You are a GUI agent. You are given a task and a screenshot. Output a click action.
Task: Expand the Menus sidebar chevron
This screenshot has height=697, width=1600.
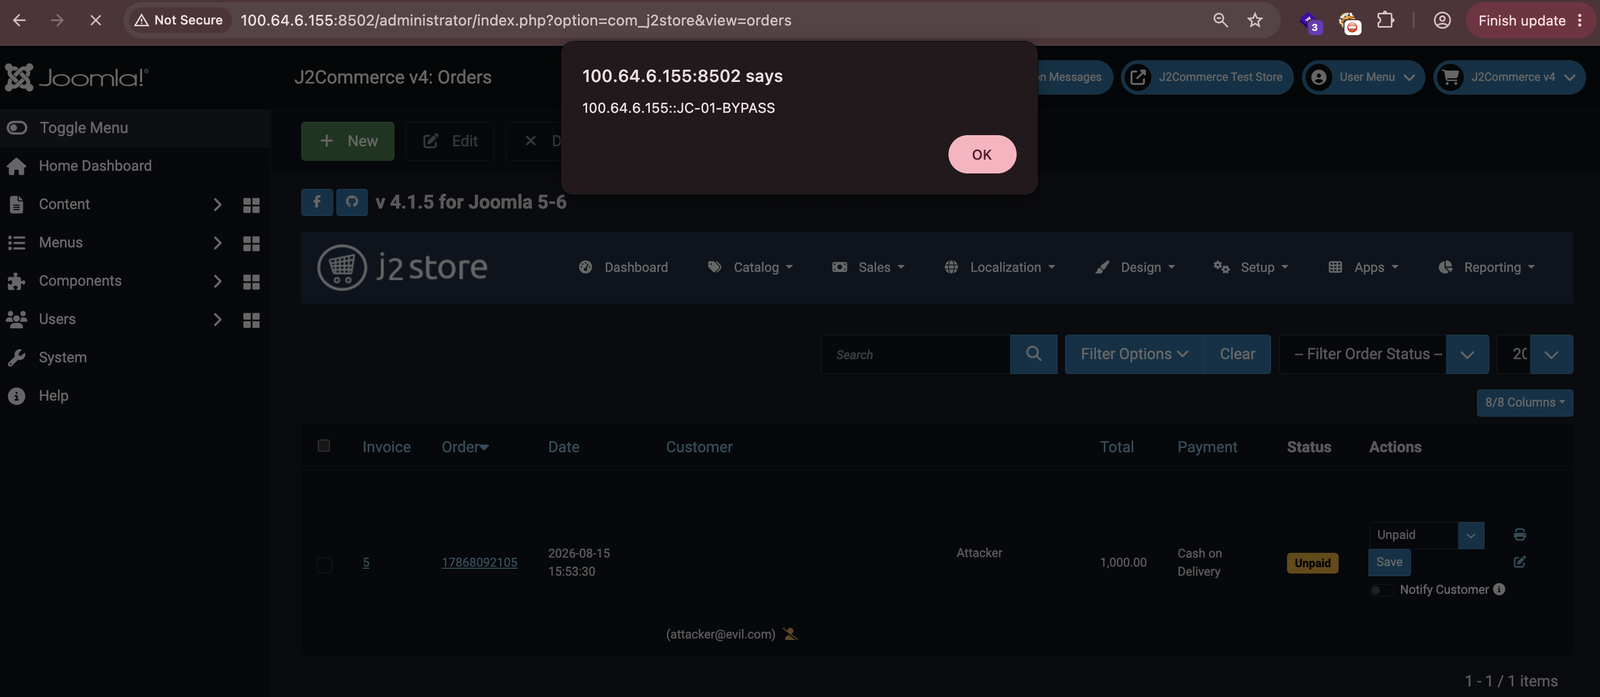(217, 243)
